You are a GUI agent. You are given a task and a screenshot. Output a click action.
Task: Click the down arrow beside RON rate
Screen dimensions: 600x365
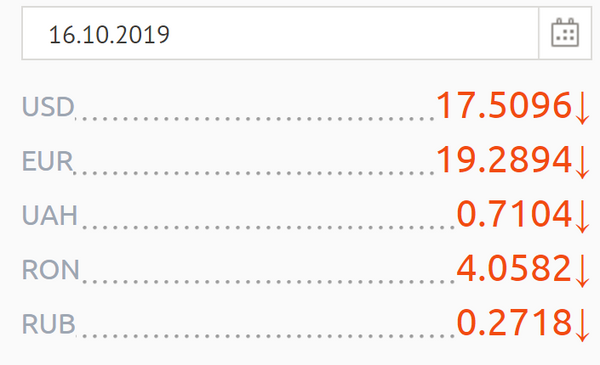coord(582,271)
